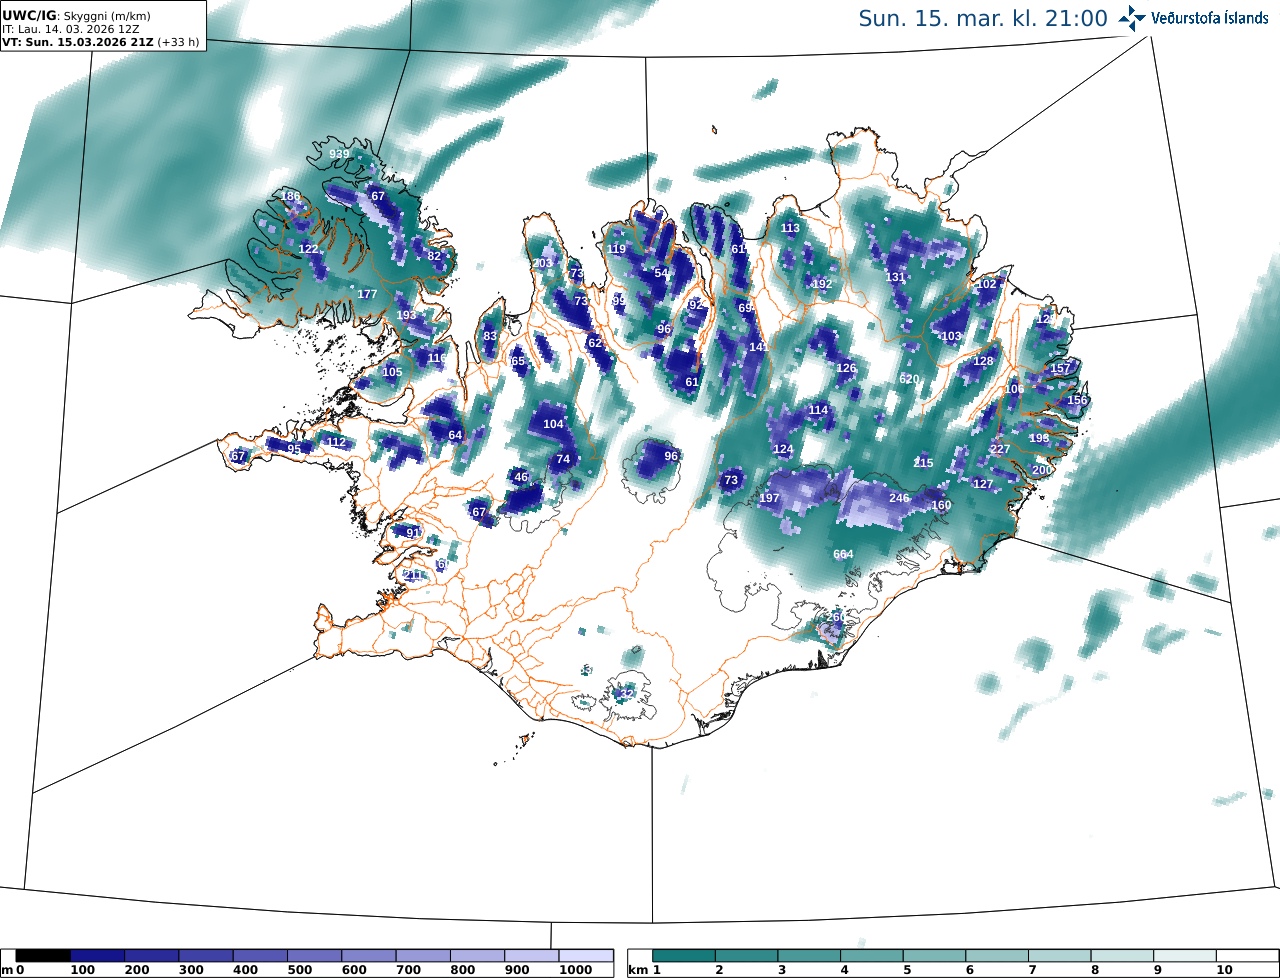Image resolution: width=1280 pixels, height=978 pixels.
Task: Click the visibility value 246 on the map
Action: [899, 498]
